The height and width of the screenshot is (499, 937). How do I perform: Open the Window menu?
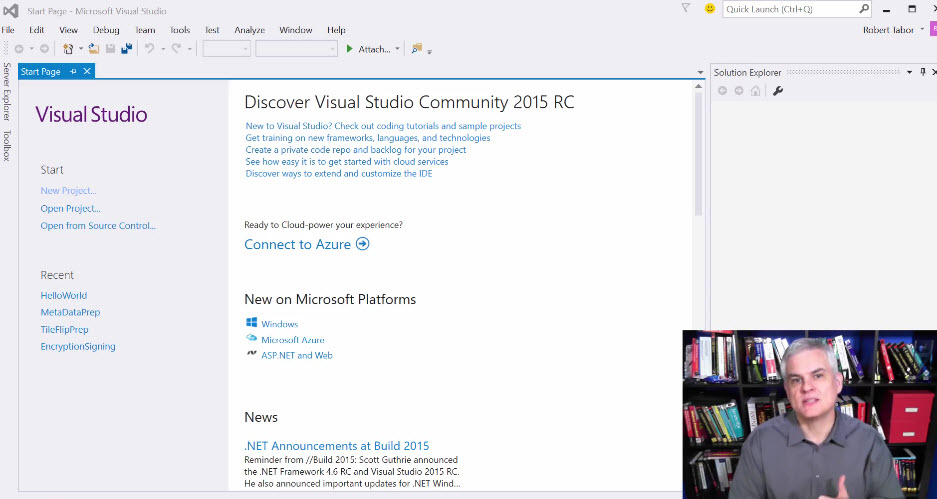296,30
